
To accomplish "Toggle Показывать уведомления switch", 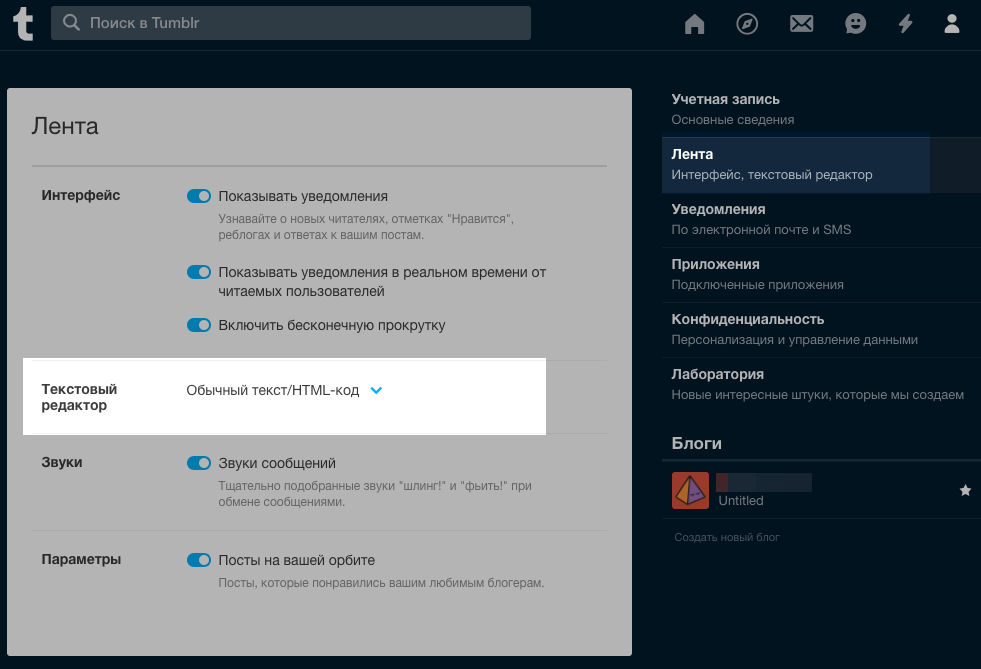I will pos(199,196).
